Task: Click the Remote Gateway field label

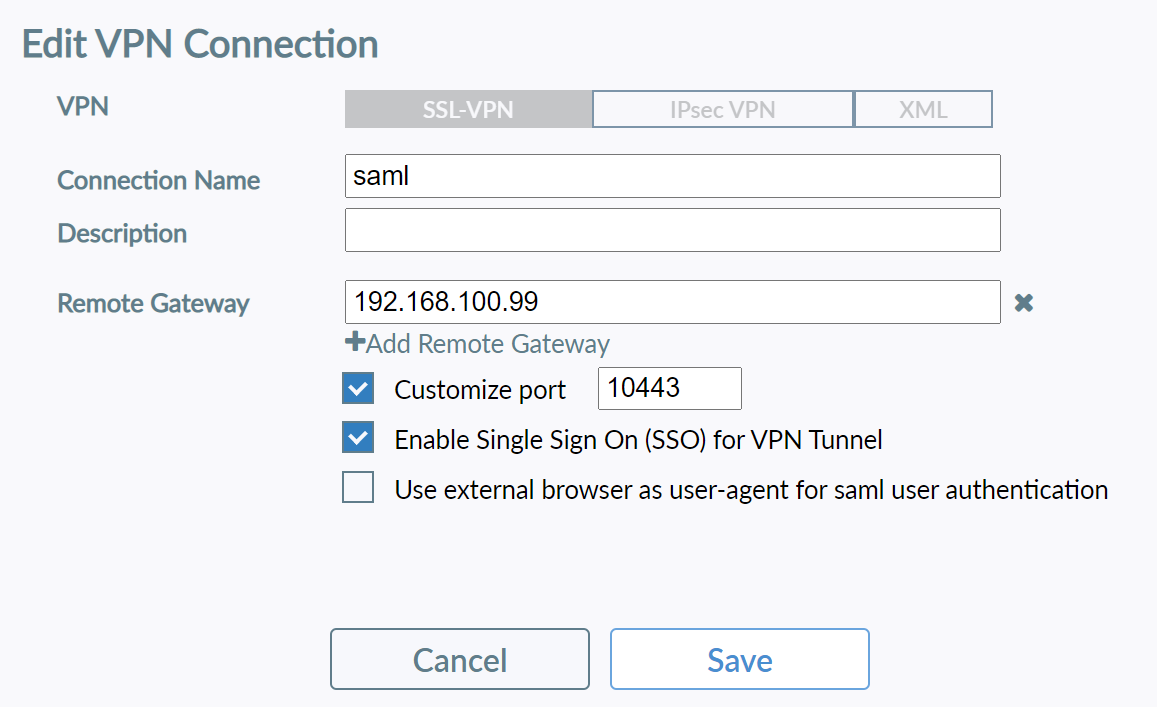Action: pos(153,303)
